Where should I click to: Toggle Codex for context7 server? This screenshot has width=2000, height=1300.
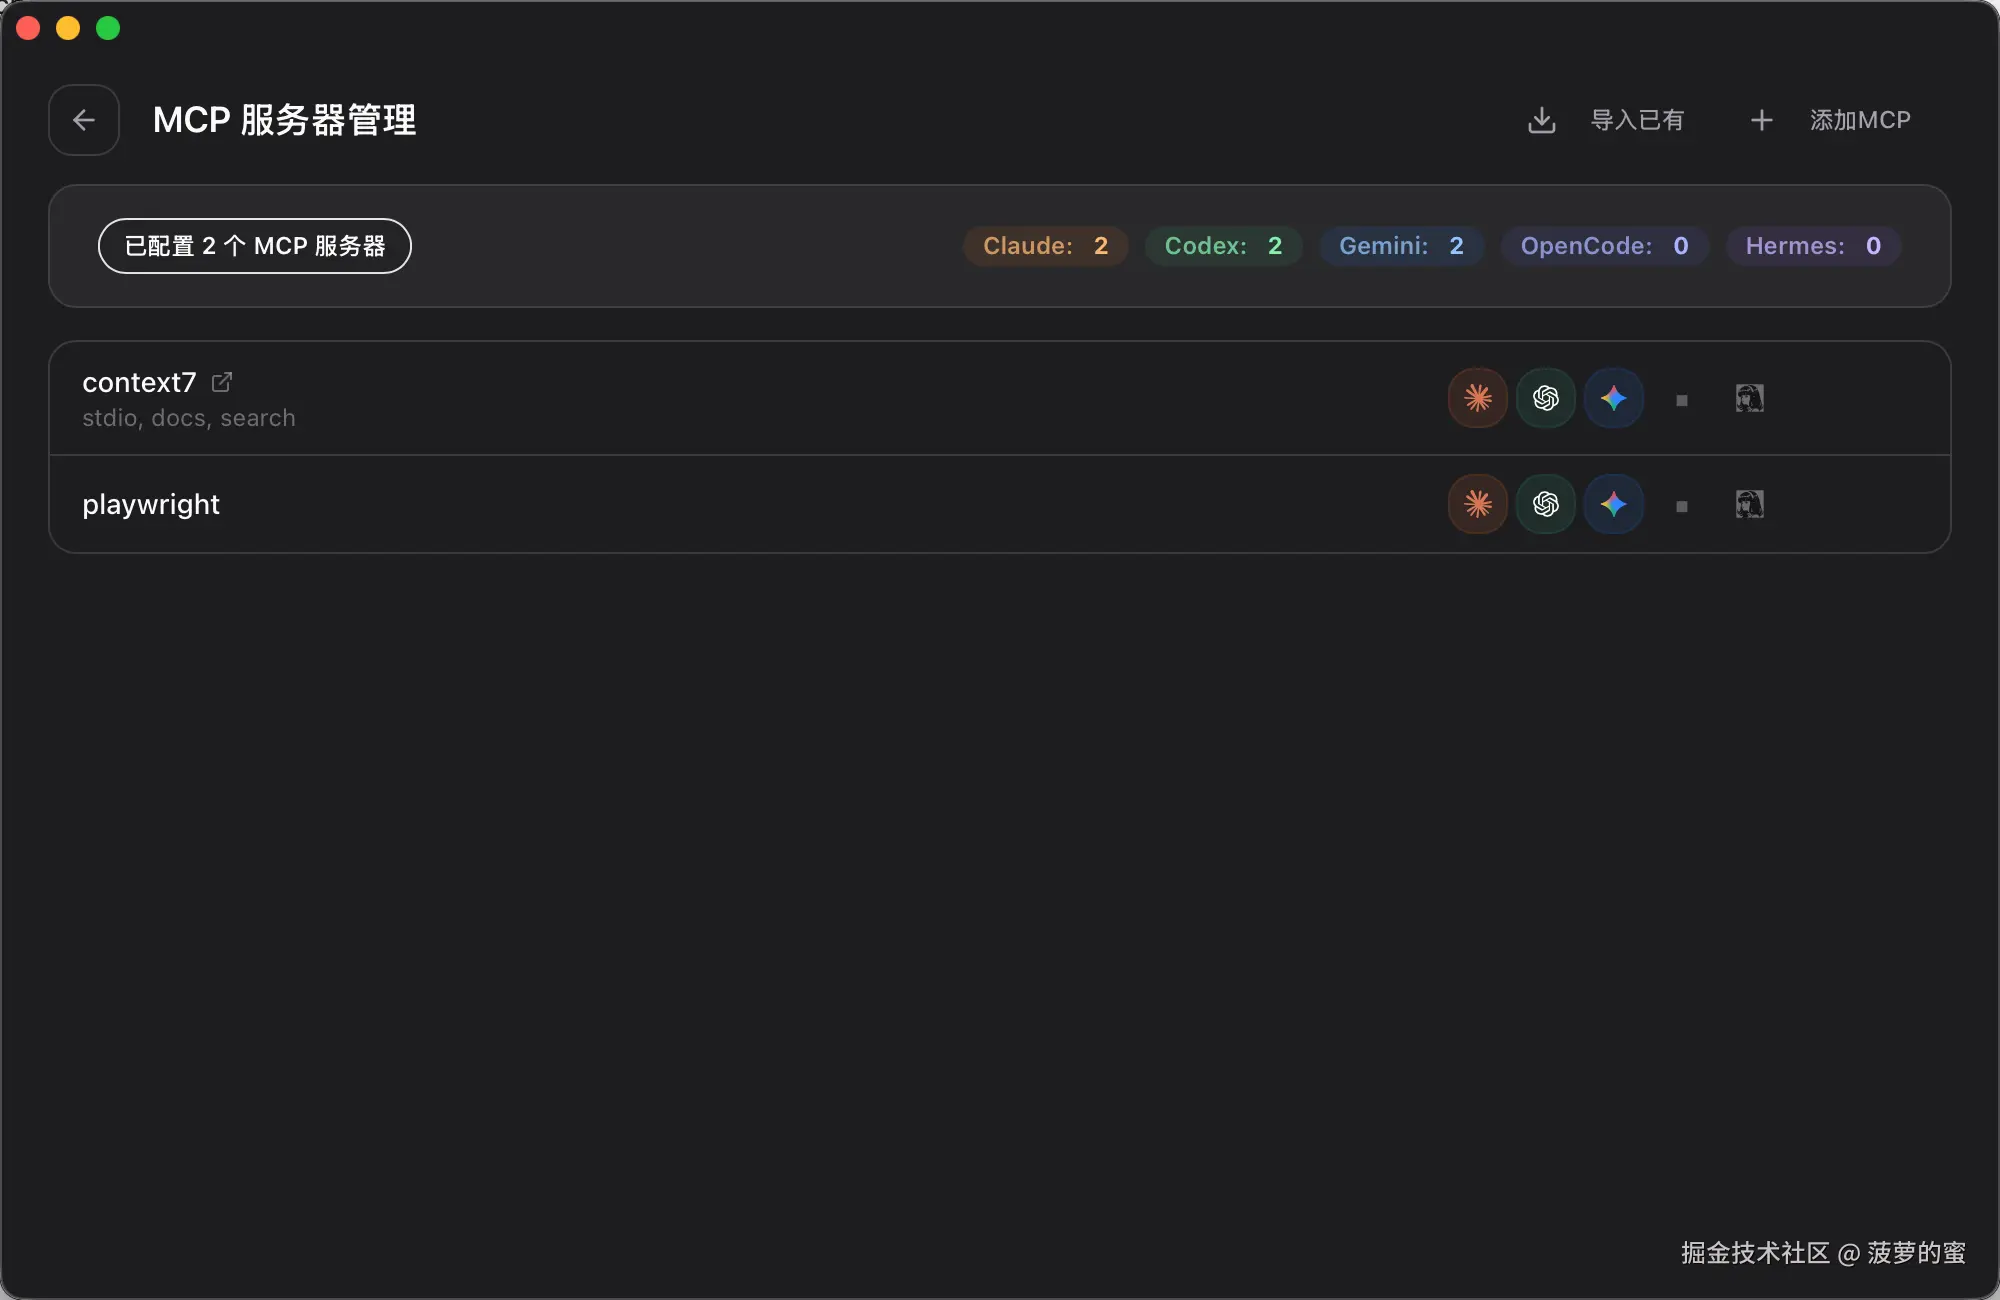pyautogui.click(x=1545, y=398)
